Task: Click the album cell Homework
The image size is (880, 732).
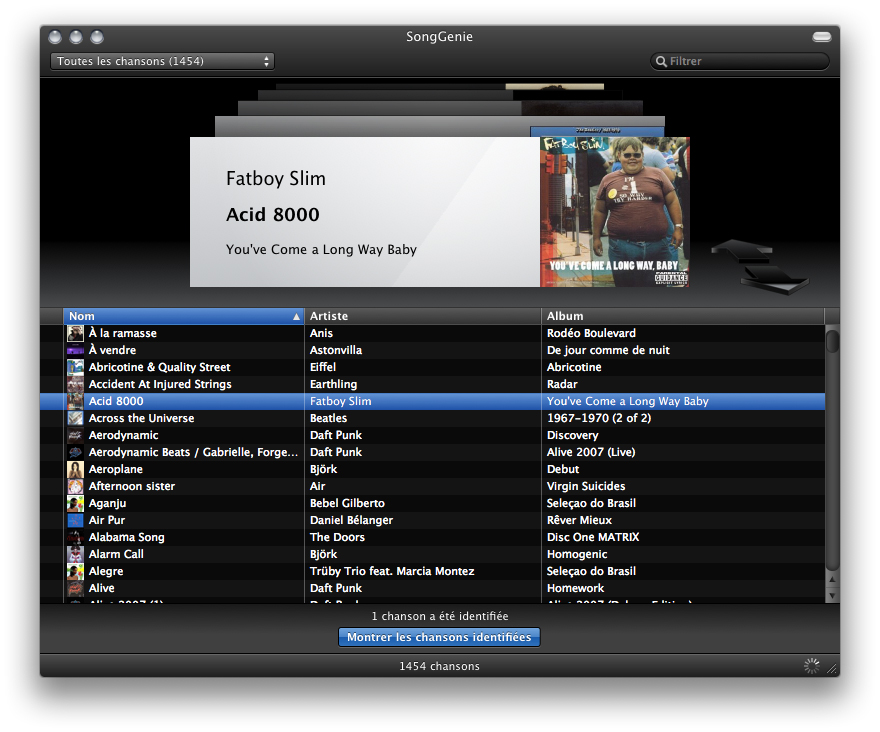Action: pos(575,588)
